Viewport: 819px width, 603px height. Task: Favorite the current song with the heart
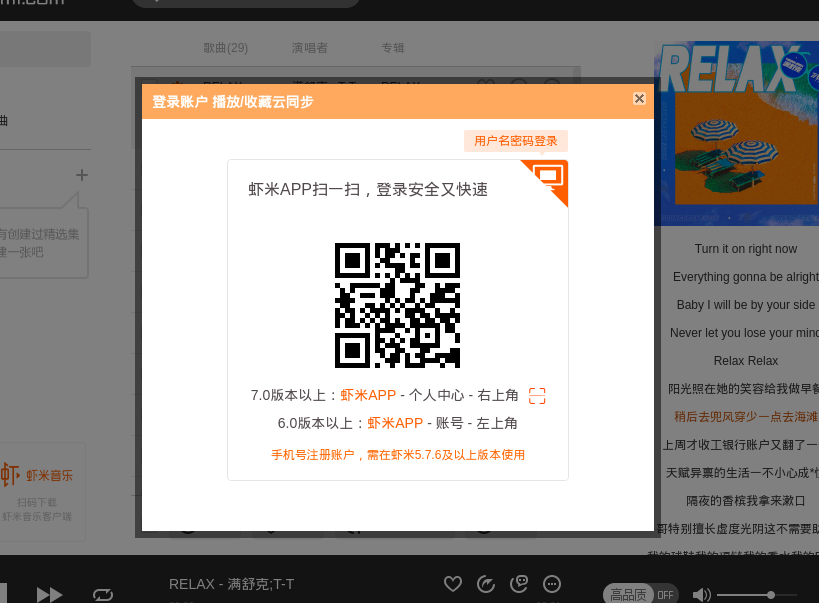tap(452, 583)
